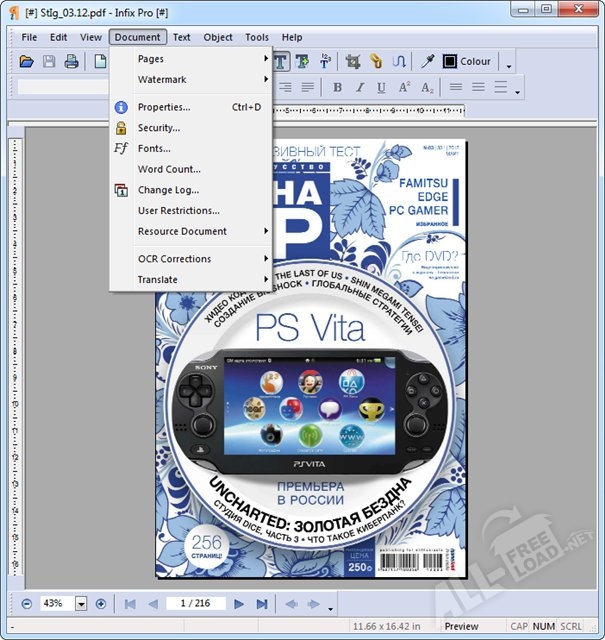Click the zoom in plus button
The height and width of the screenshot is (640, 605).
click(100, 604)
